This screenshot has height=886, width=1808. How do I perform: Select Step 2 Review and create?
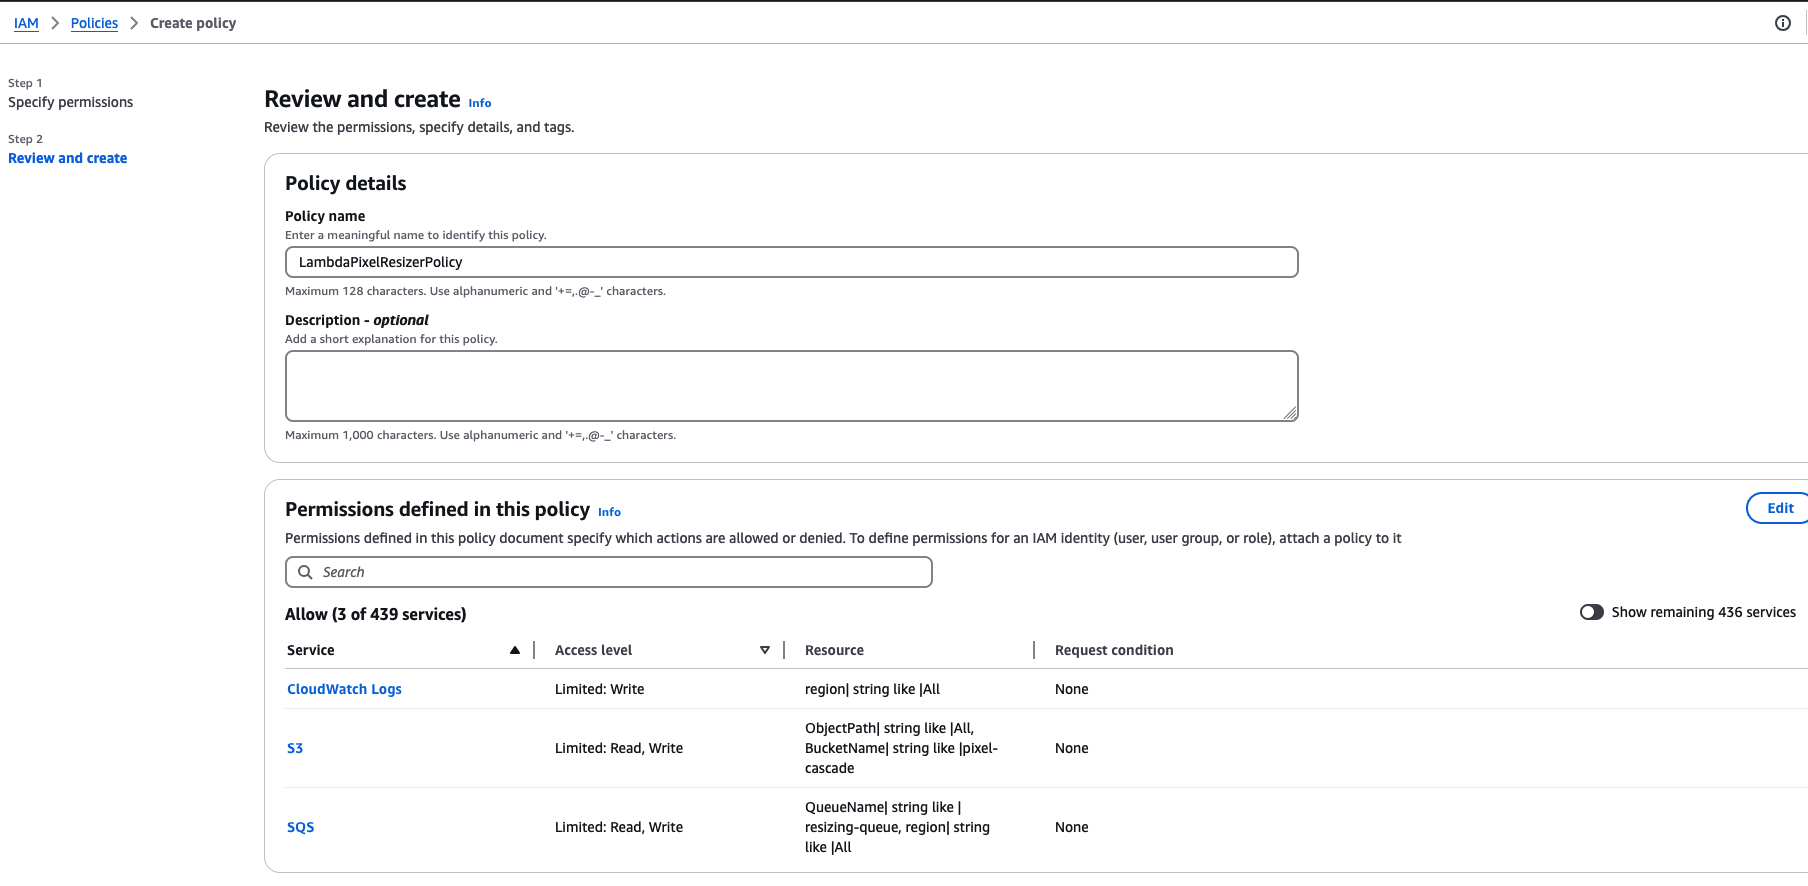pos(67,158)
